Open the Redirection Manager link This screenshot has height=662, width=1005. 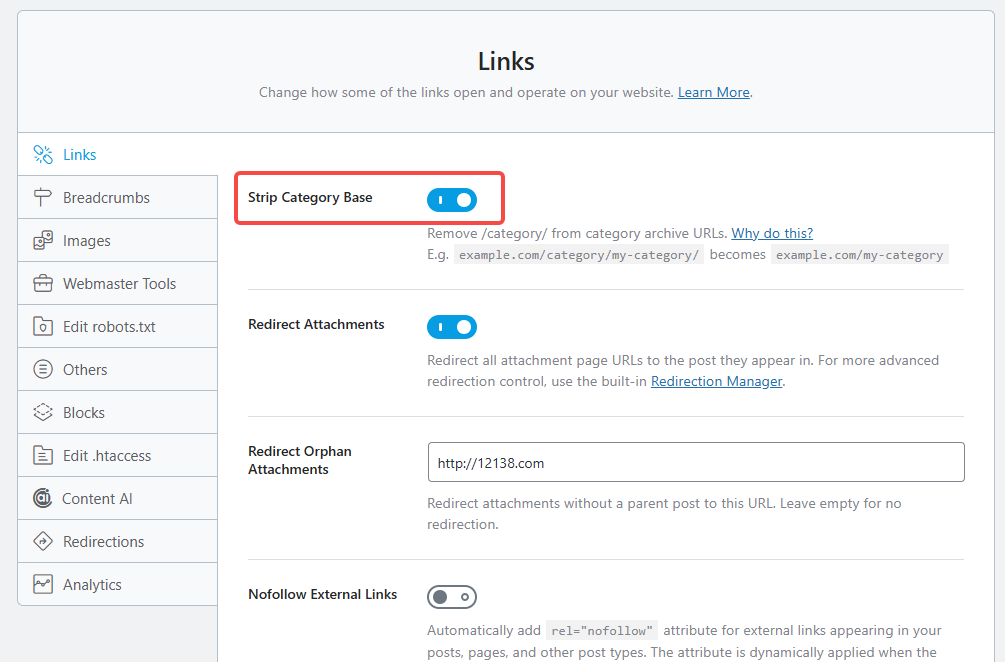716,381
